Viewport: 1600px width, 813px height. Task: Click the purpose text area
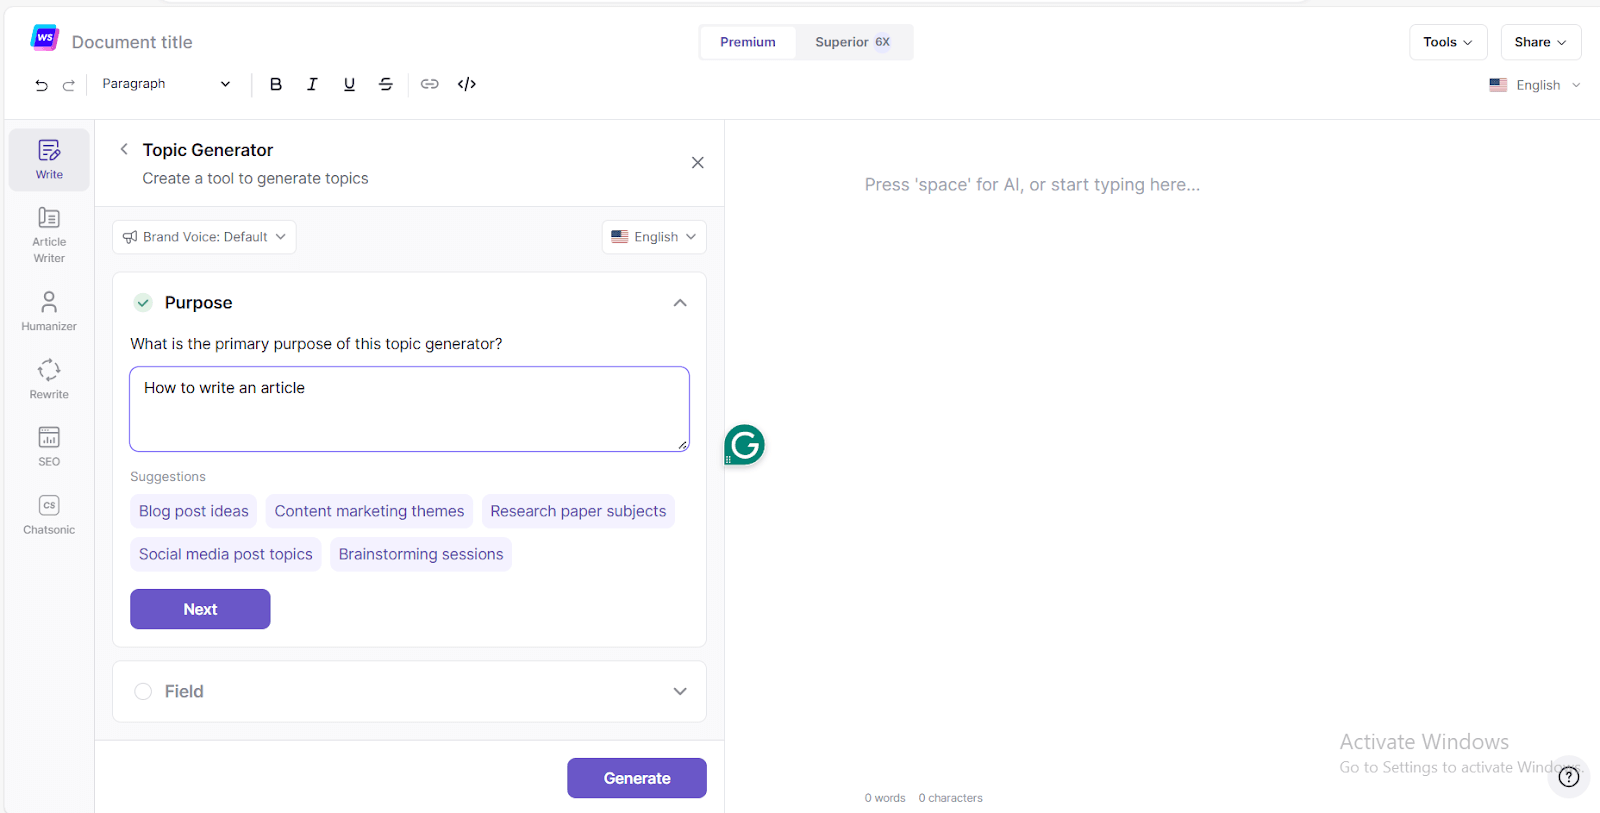tap(409, 409)
